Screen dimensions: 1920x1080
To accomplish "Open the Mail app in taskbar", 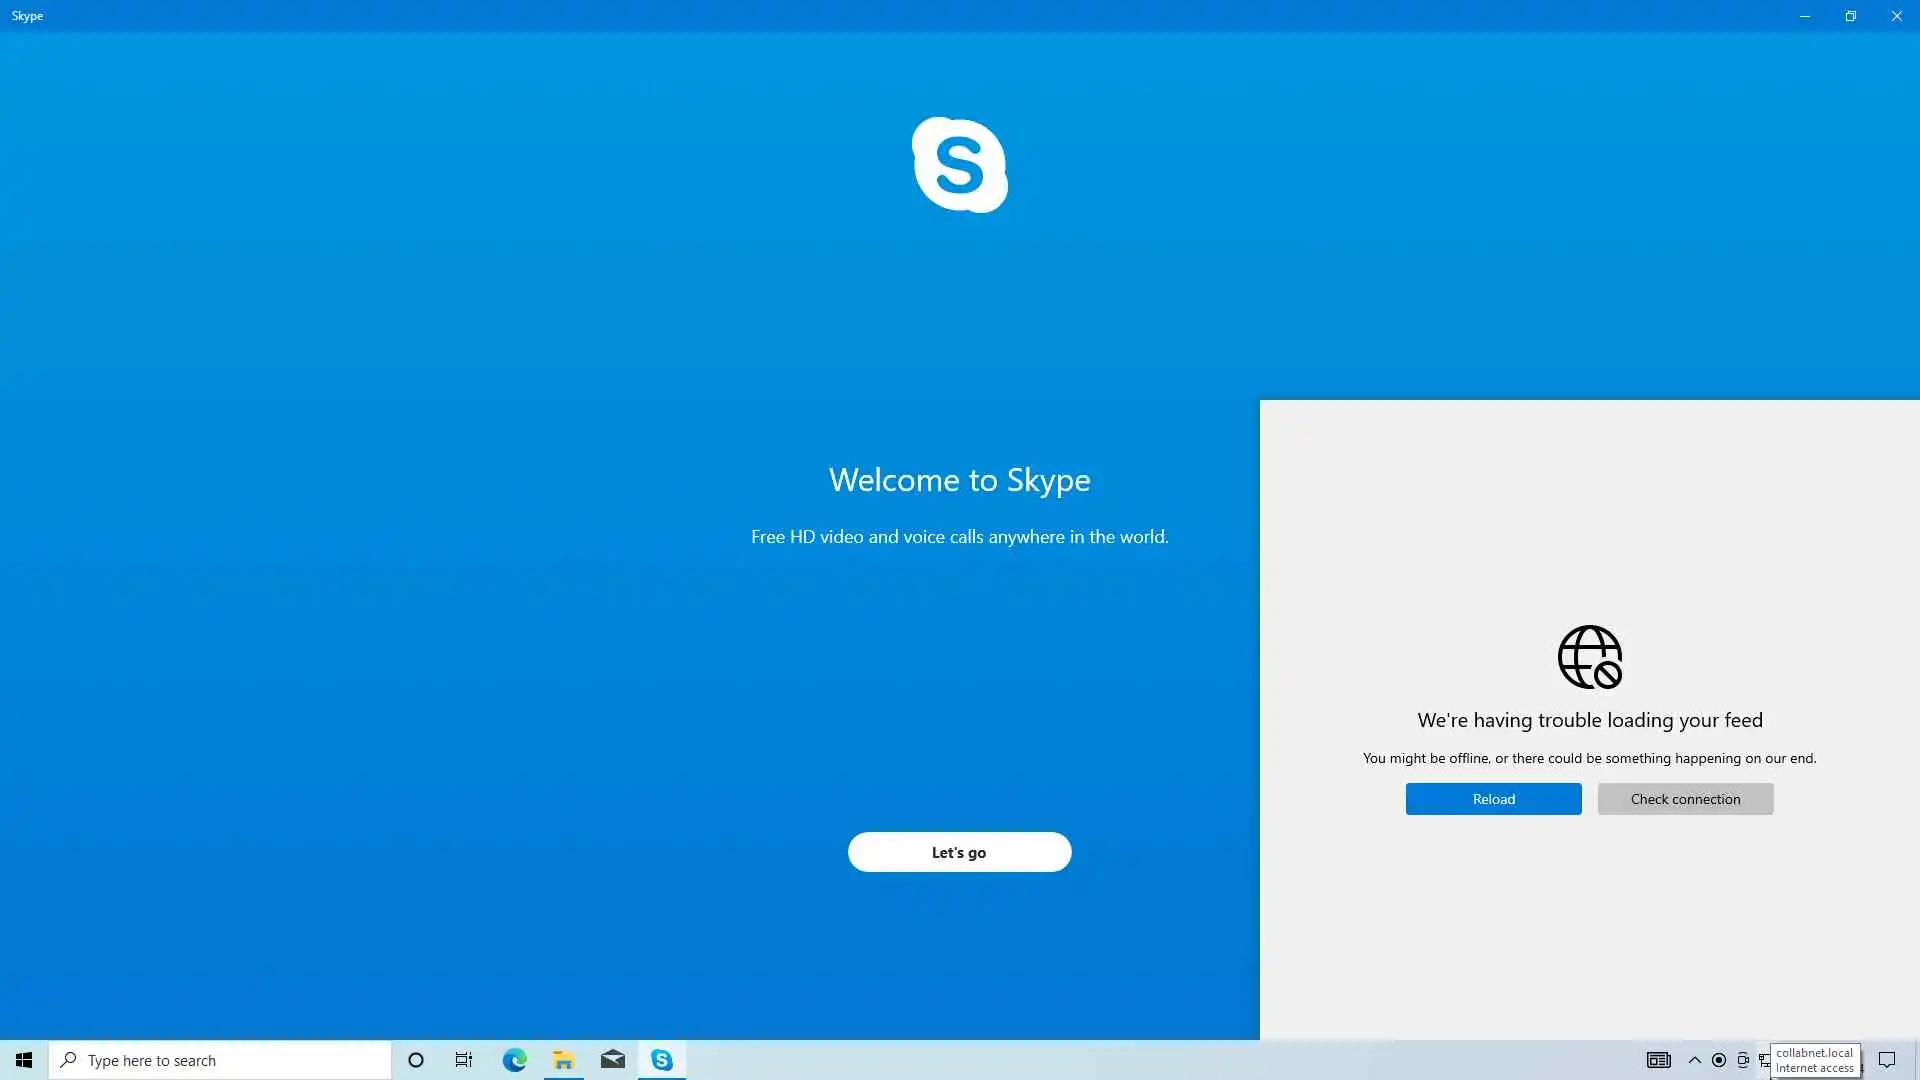I will 613,1060.
